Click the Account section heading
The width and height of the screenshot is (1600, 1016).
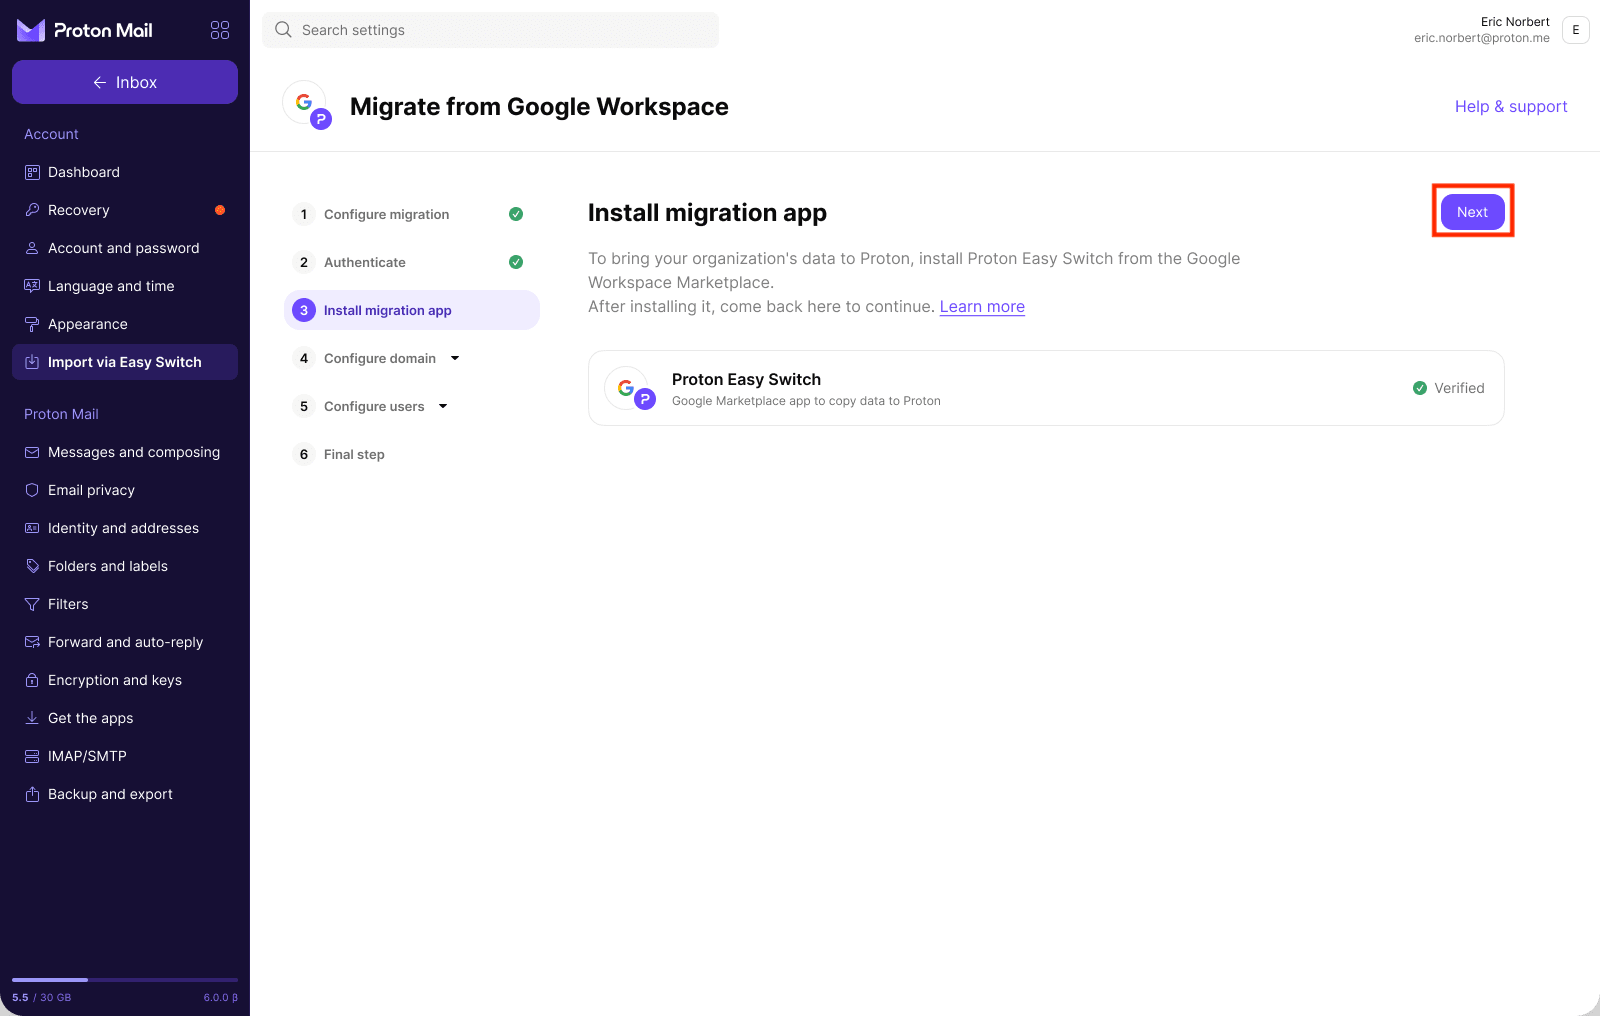[51, 134]
